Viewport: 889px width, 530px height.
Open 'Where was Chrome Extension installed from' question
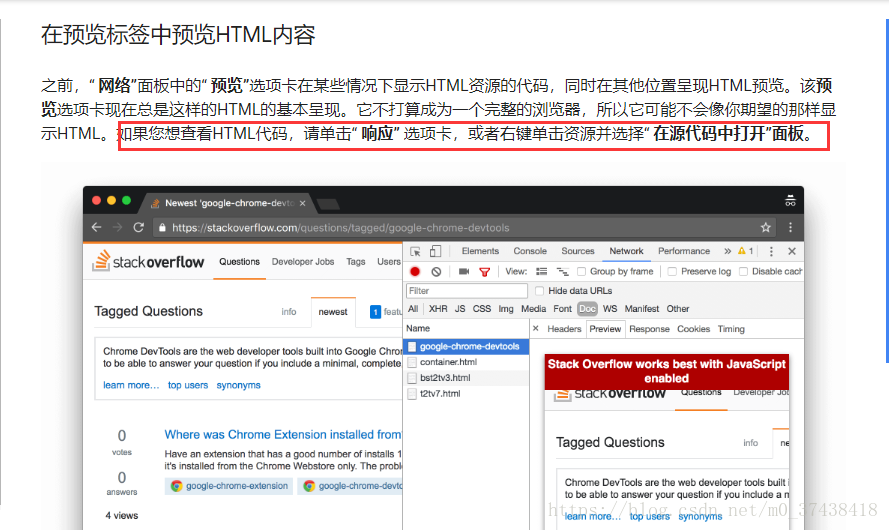[x=282, y=435]
